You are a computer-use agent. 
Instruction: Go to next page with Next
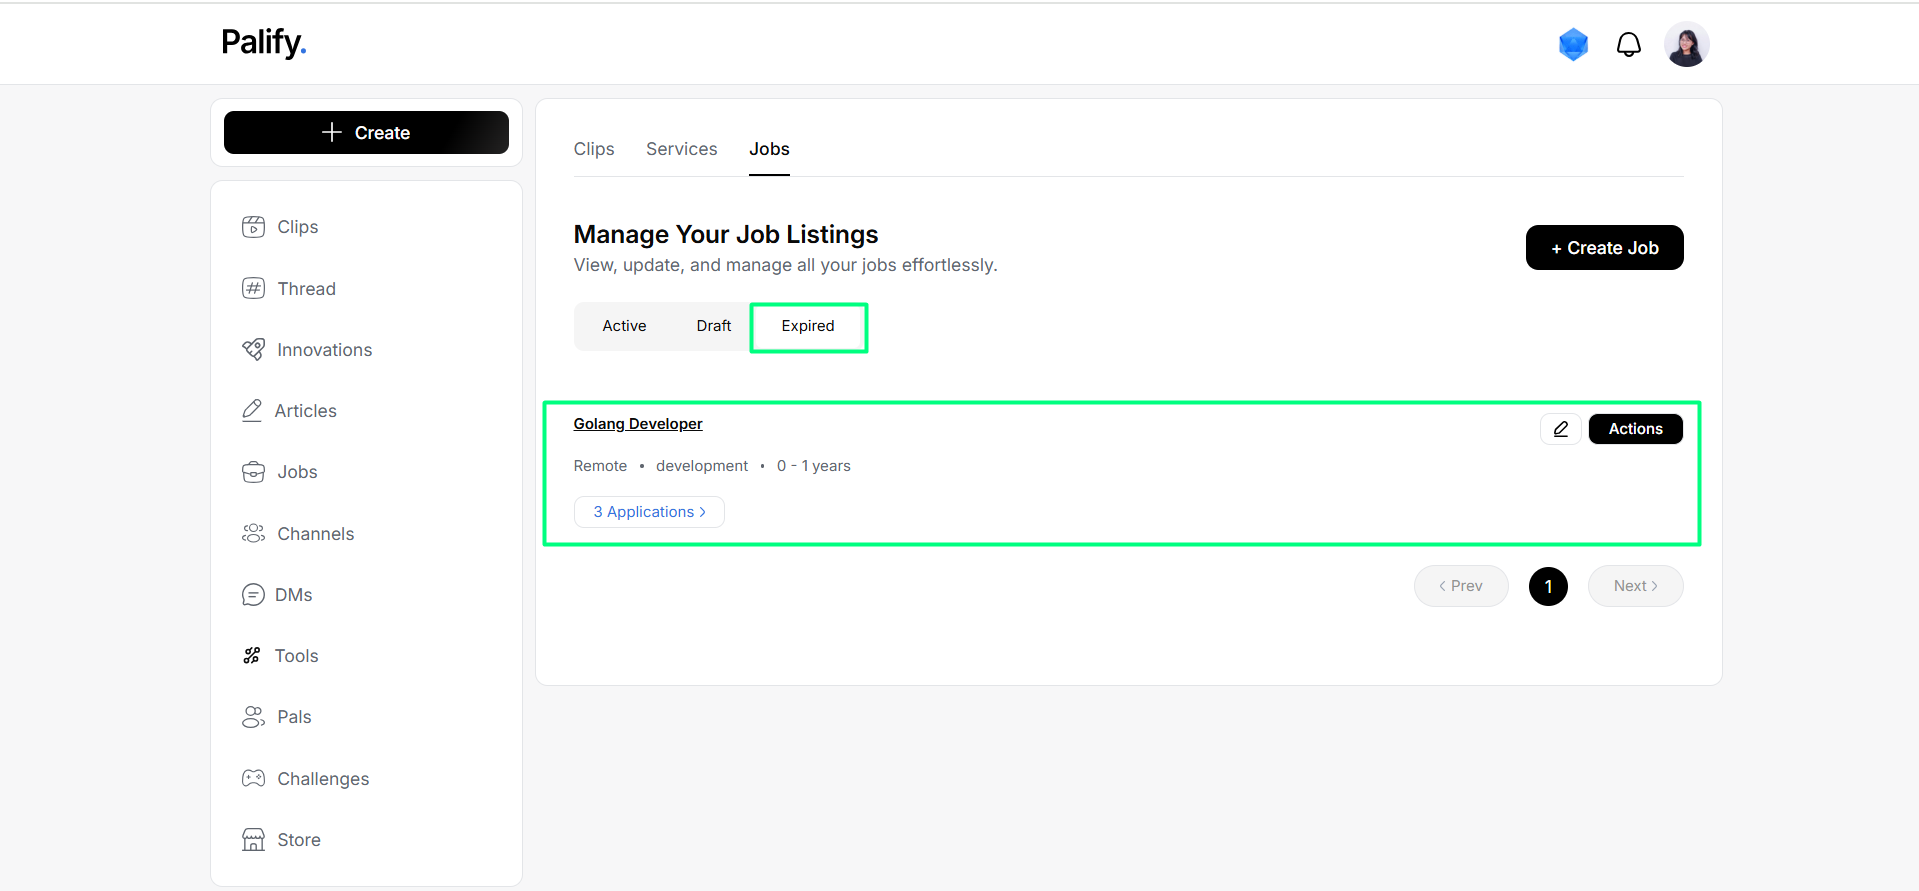(x=1635, y=586)
